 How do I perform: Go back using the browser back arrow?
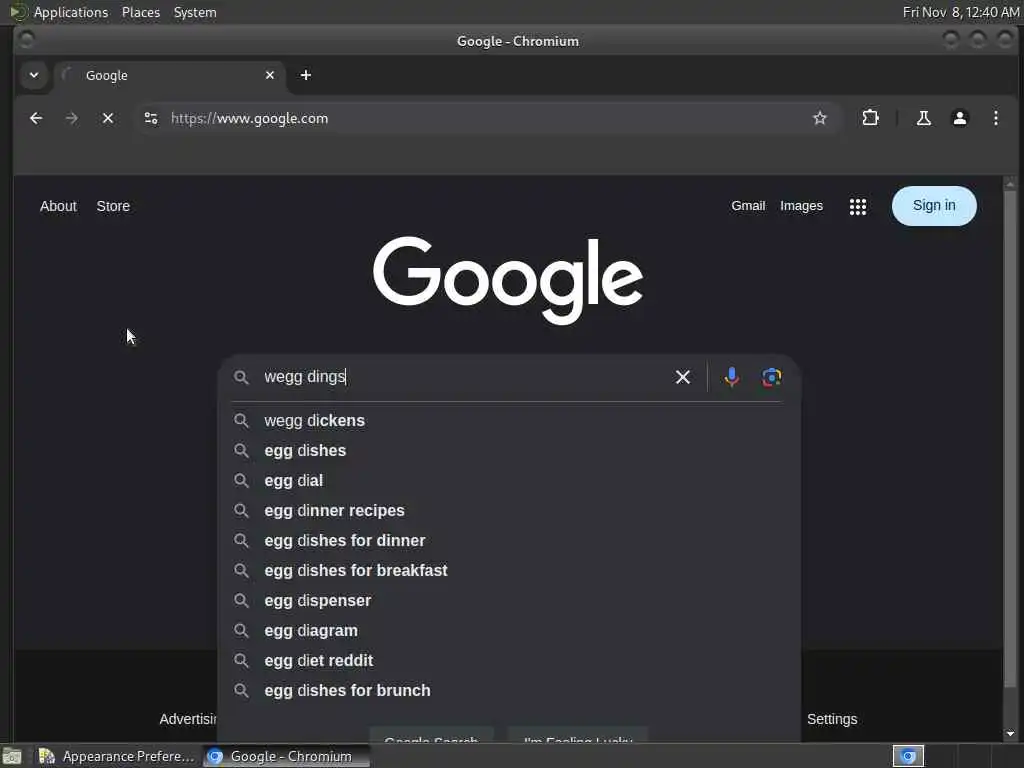click(36, 118)
